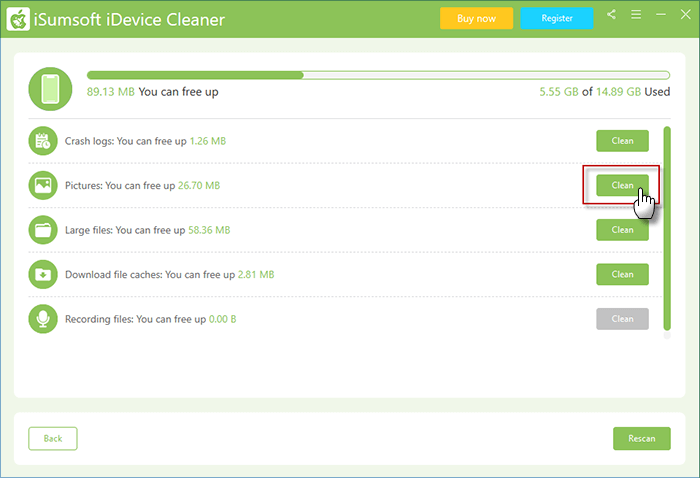
Task: Click the Crash logs calendar icon
Action: [43, 141]
